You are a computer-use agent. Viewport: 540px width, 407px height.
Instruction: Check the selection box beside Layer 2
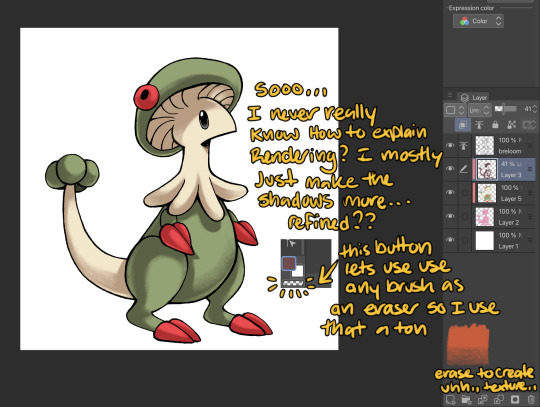point(464,216)
